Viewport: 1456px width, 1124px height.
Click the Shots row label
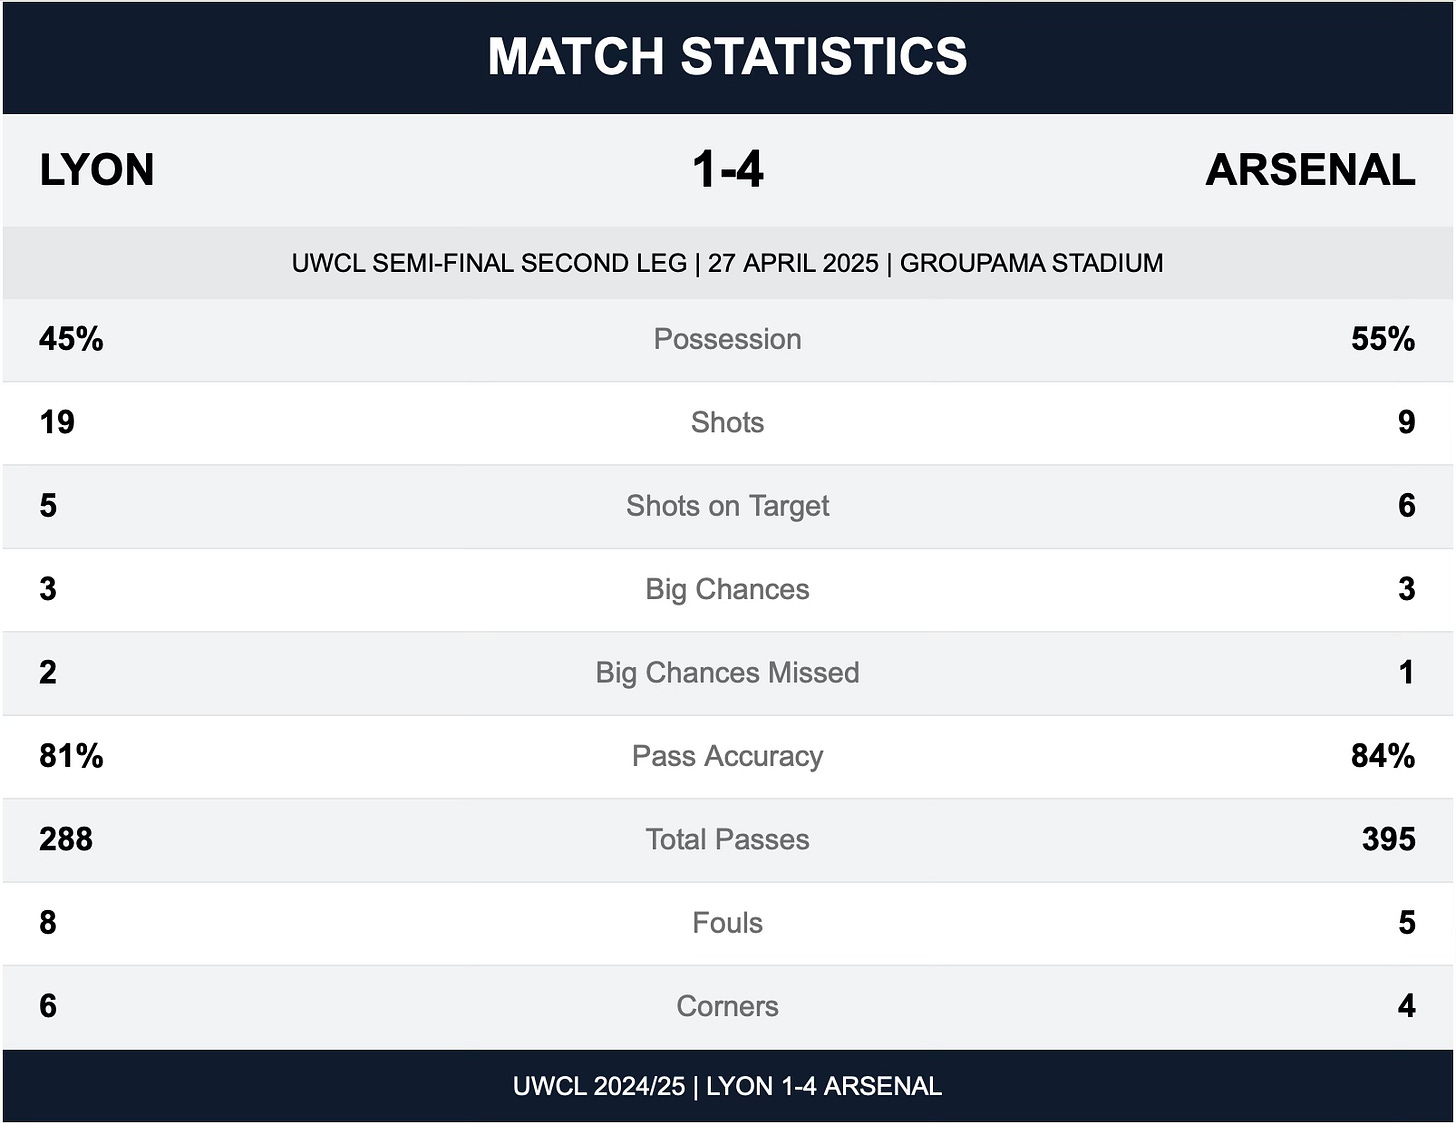(x=727, y=422)
